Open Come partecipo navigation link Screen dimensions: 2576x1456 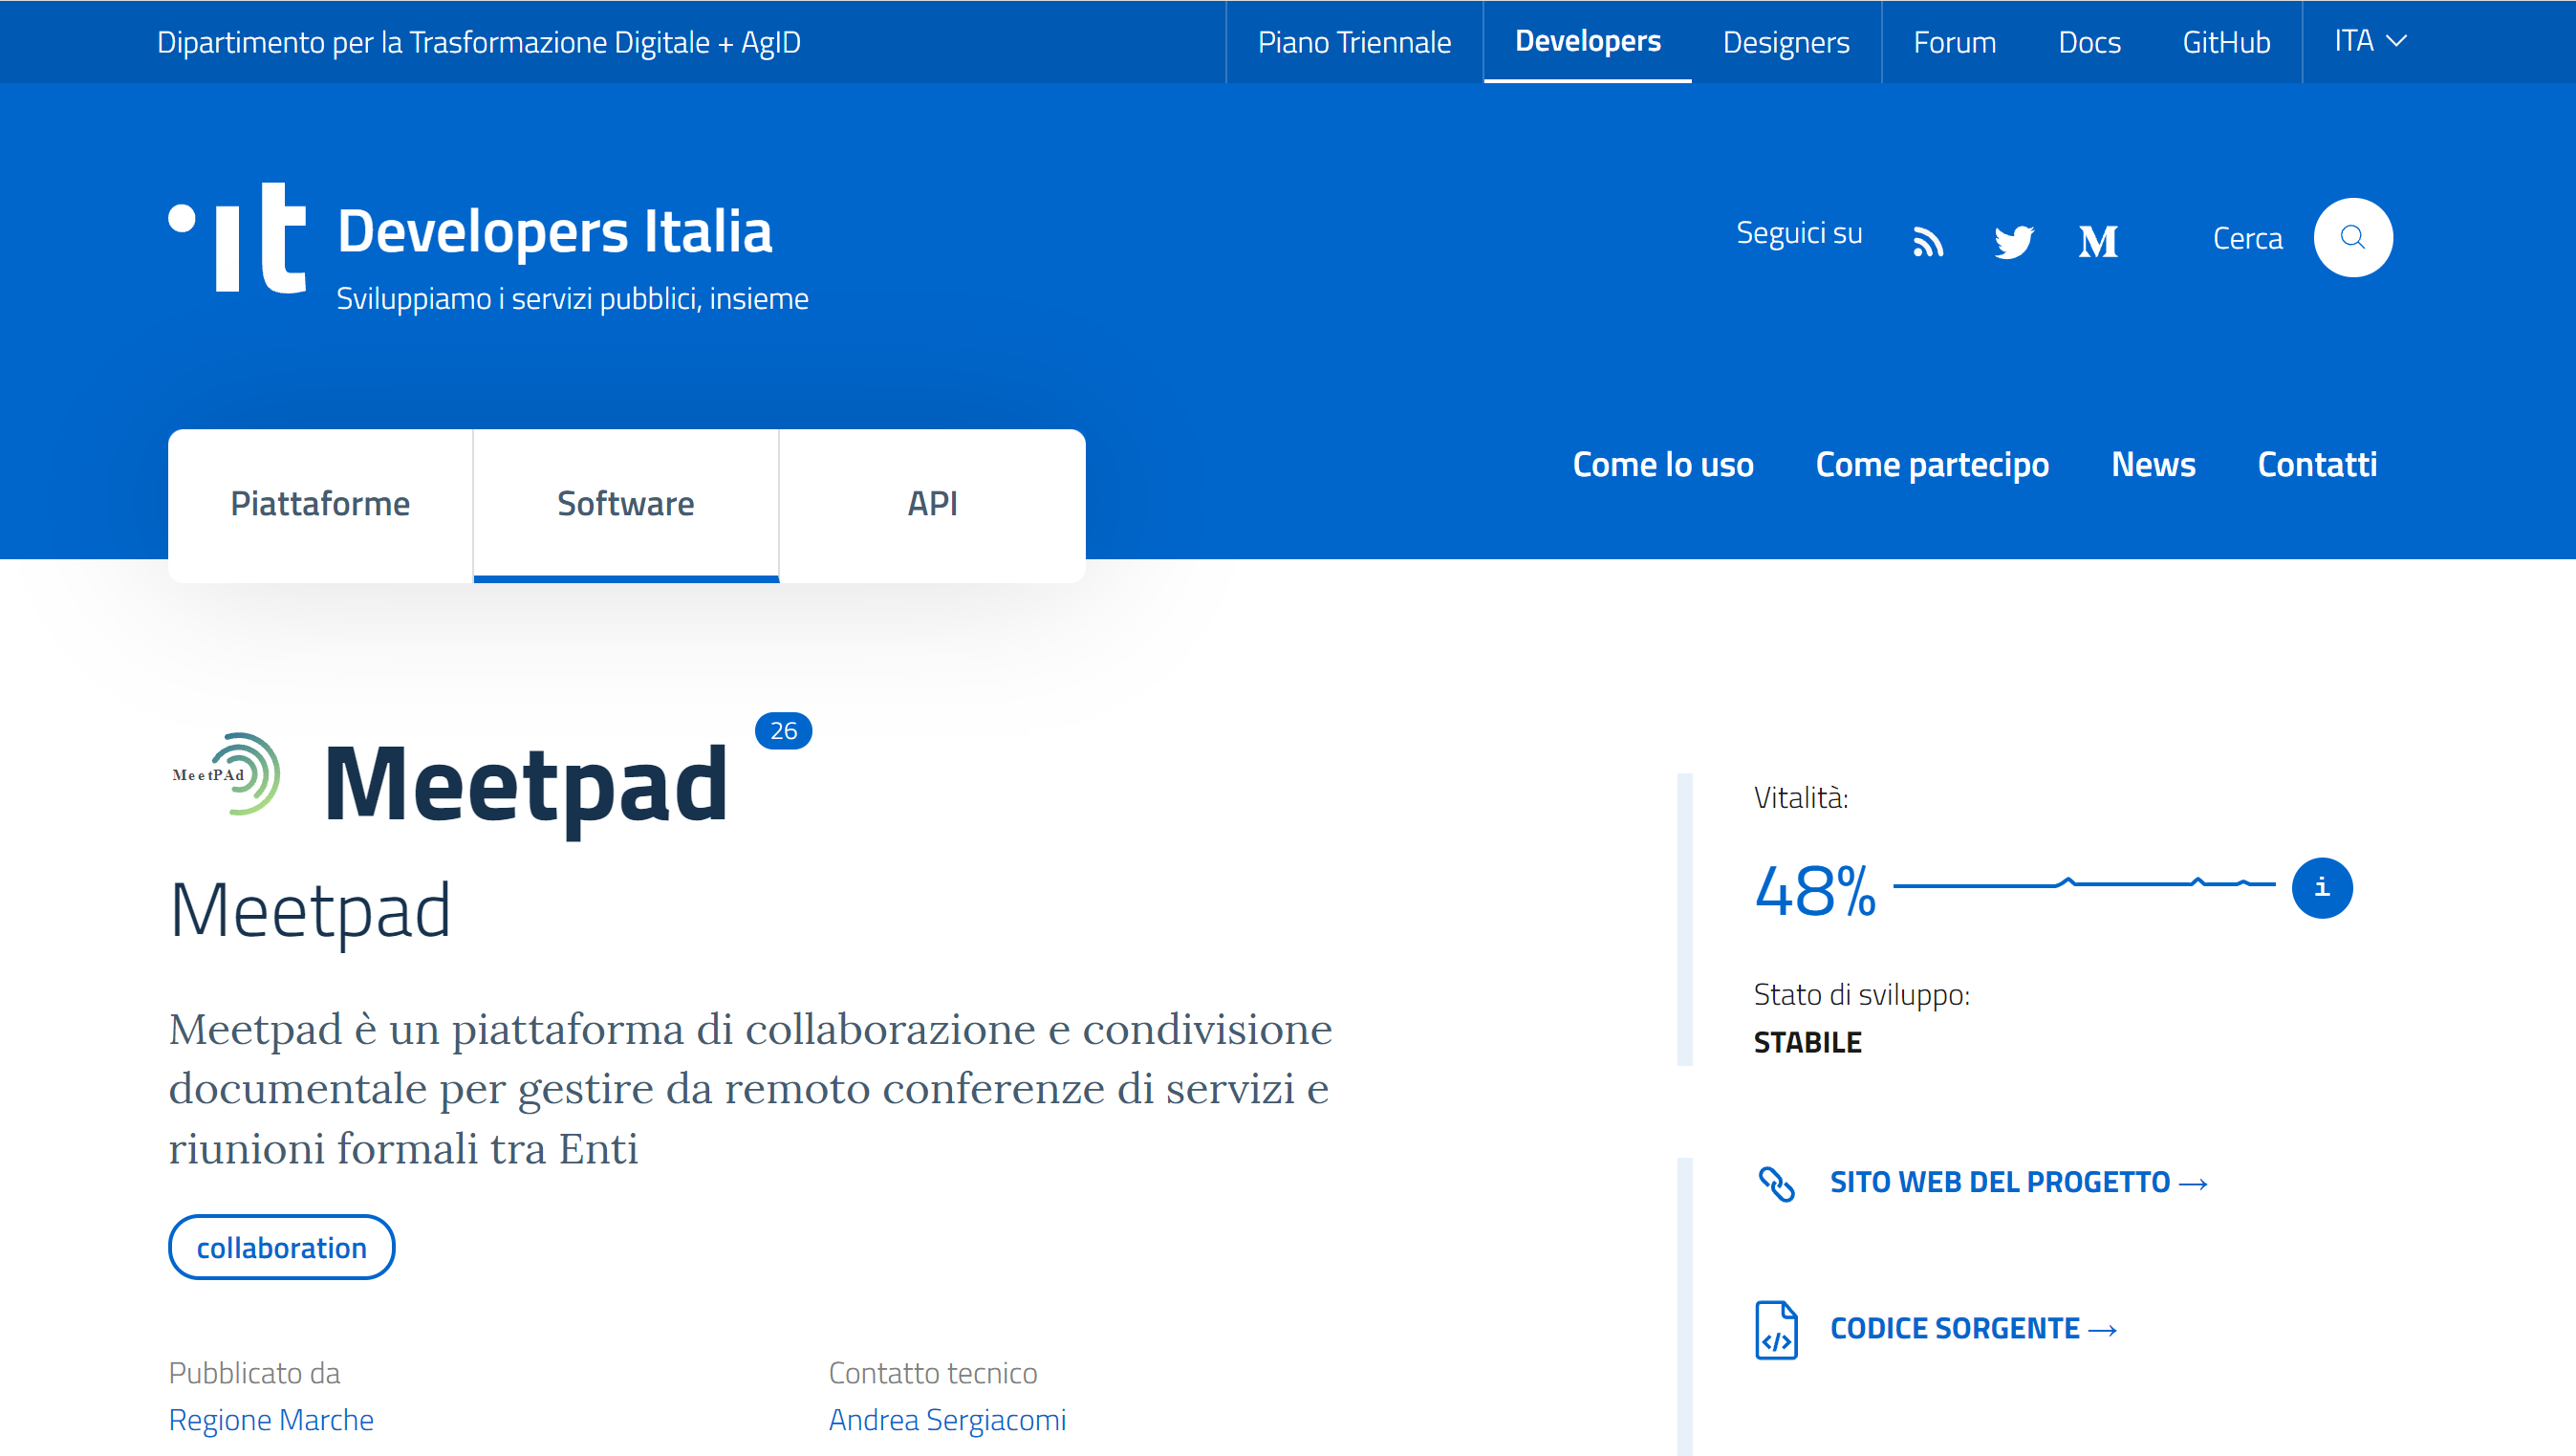coord(1932,465)
